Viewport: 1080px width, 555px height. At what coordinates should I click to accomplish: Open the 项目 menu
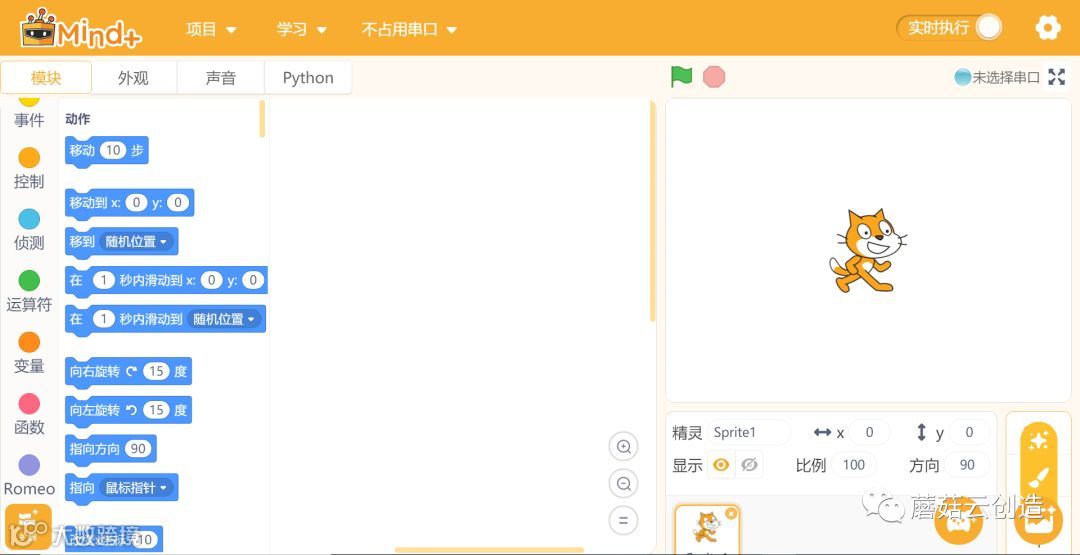pyautogui.click(x=211, y=29)
